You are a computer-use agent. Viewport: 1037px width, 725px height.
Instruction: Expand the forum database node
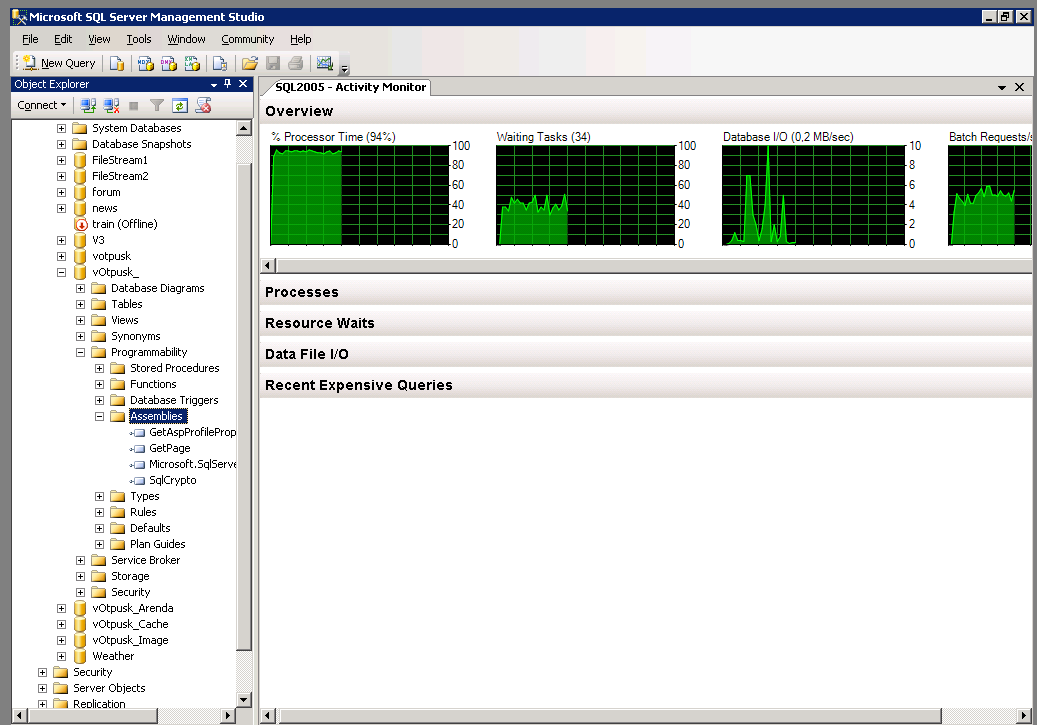[x=61, y=192]
